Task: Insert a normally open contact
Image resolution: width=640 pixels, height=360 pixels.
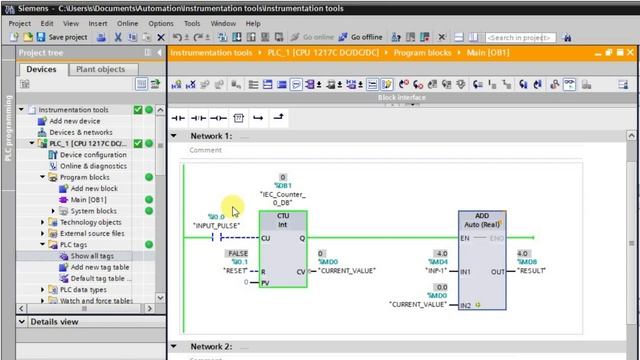Action: pos(178,118)
